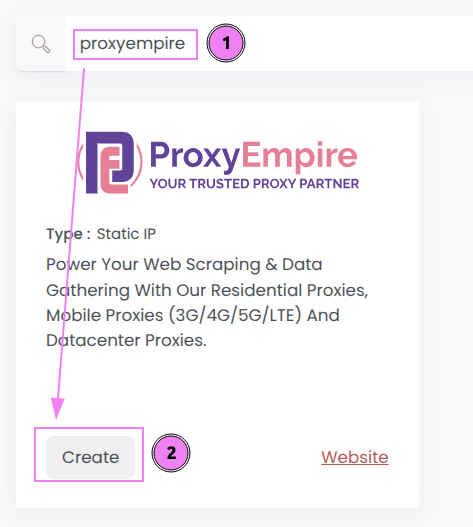Click blank space between Create and Website

pos(255,457)
